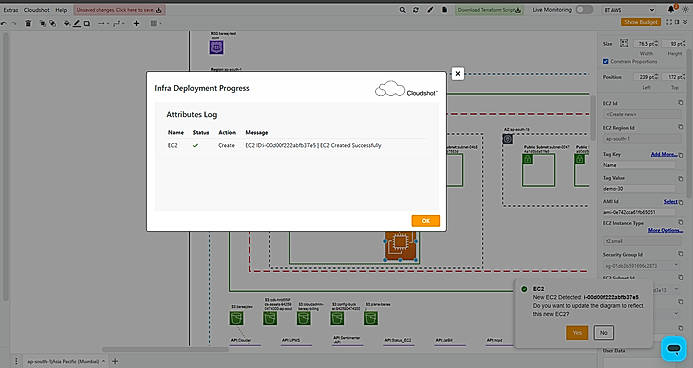Click Yes to update diagram with new EC2
Viewport: 693px width, 368px height.
pos(577,333)
